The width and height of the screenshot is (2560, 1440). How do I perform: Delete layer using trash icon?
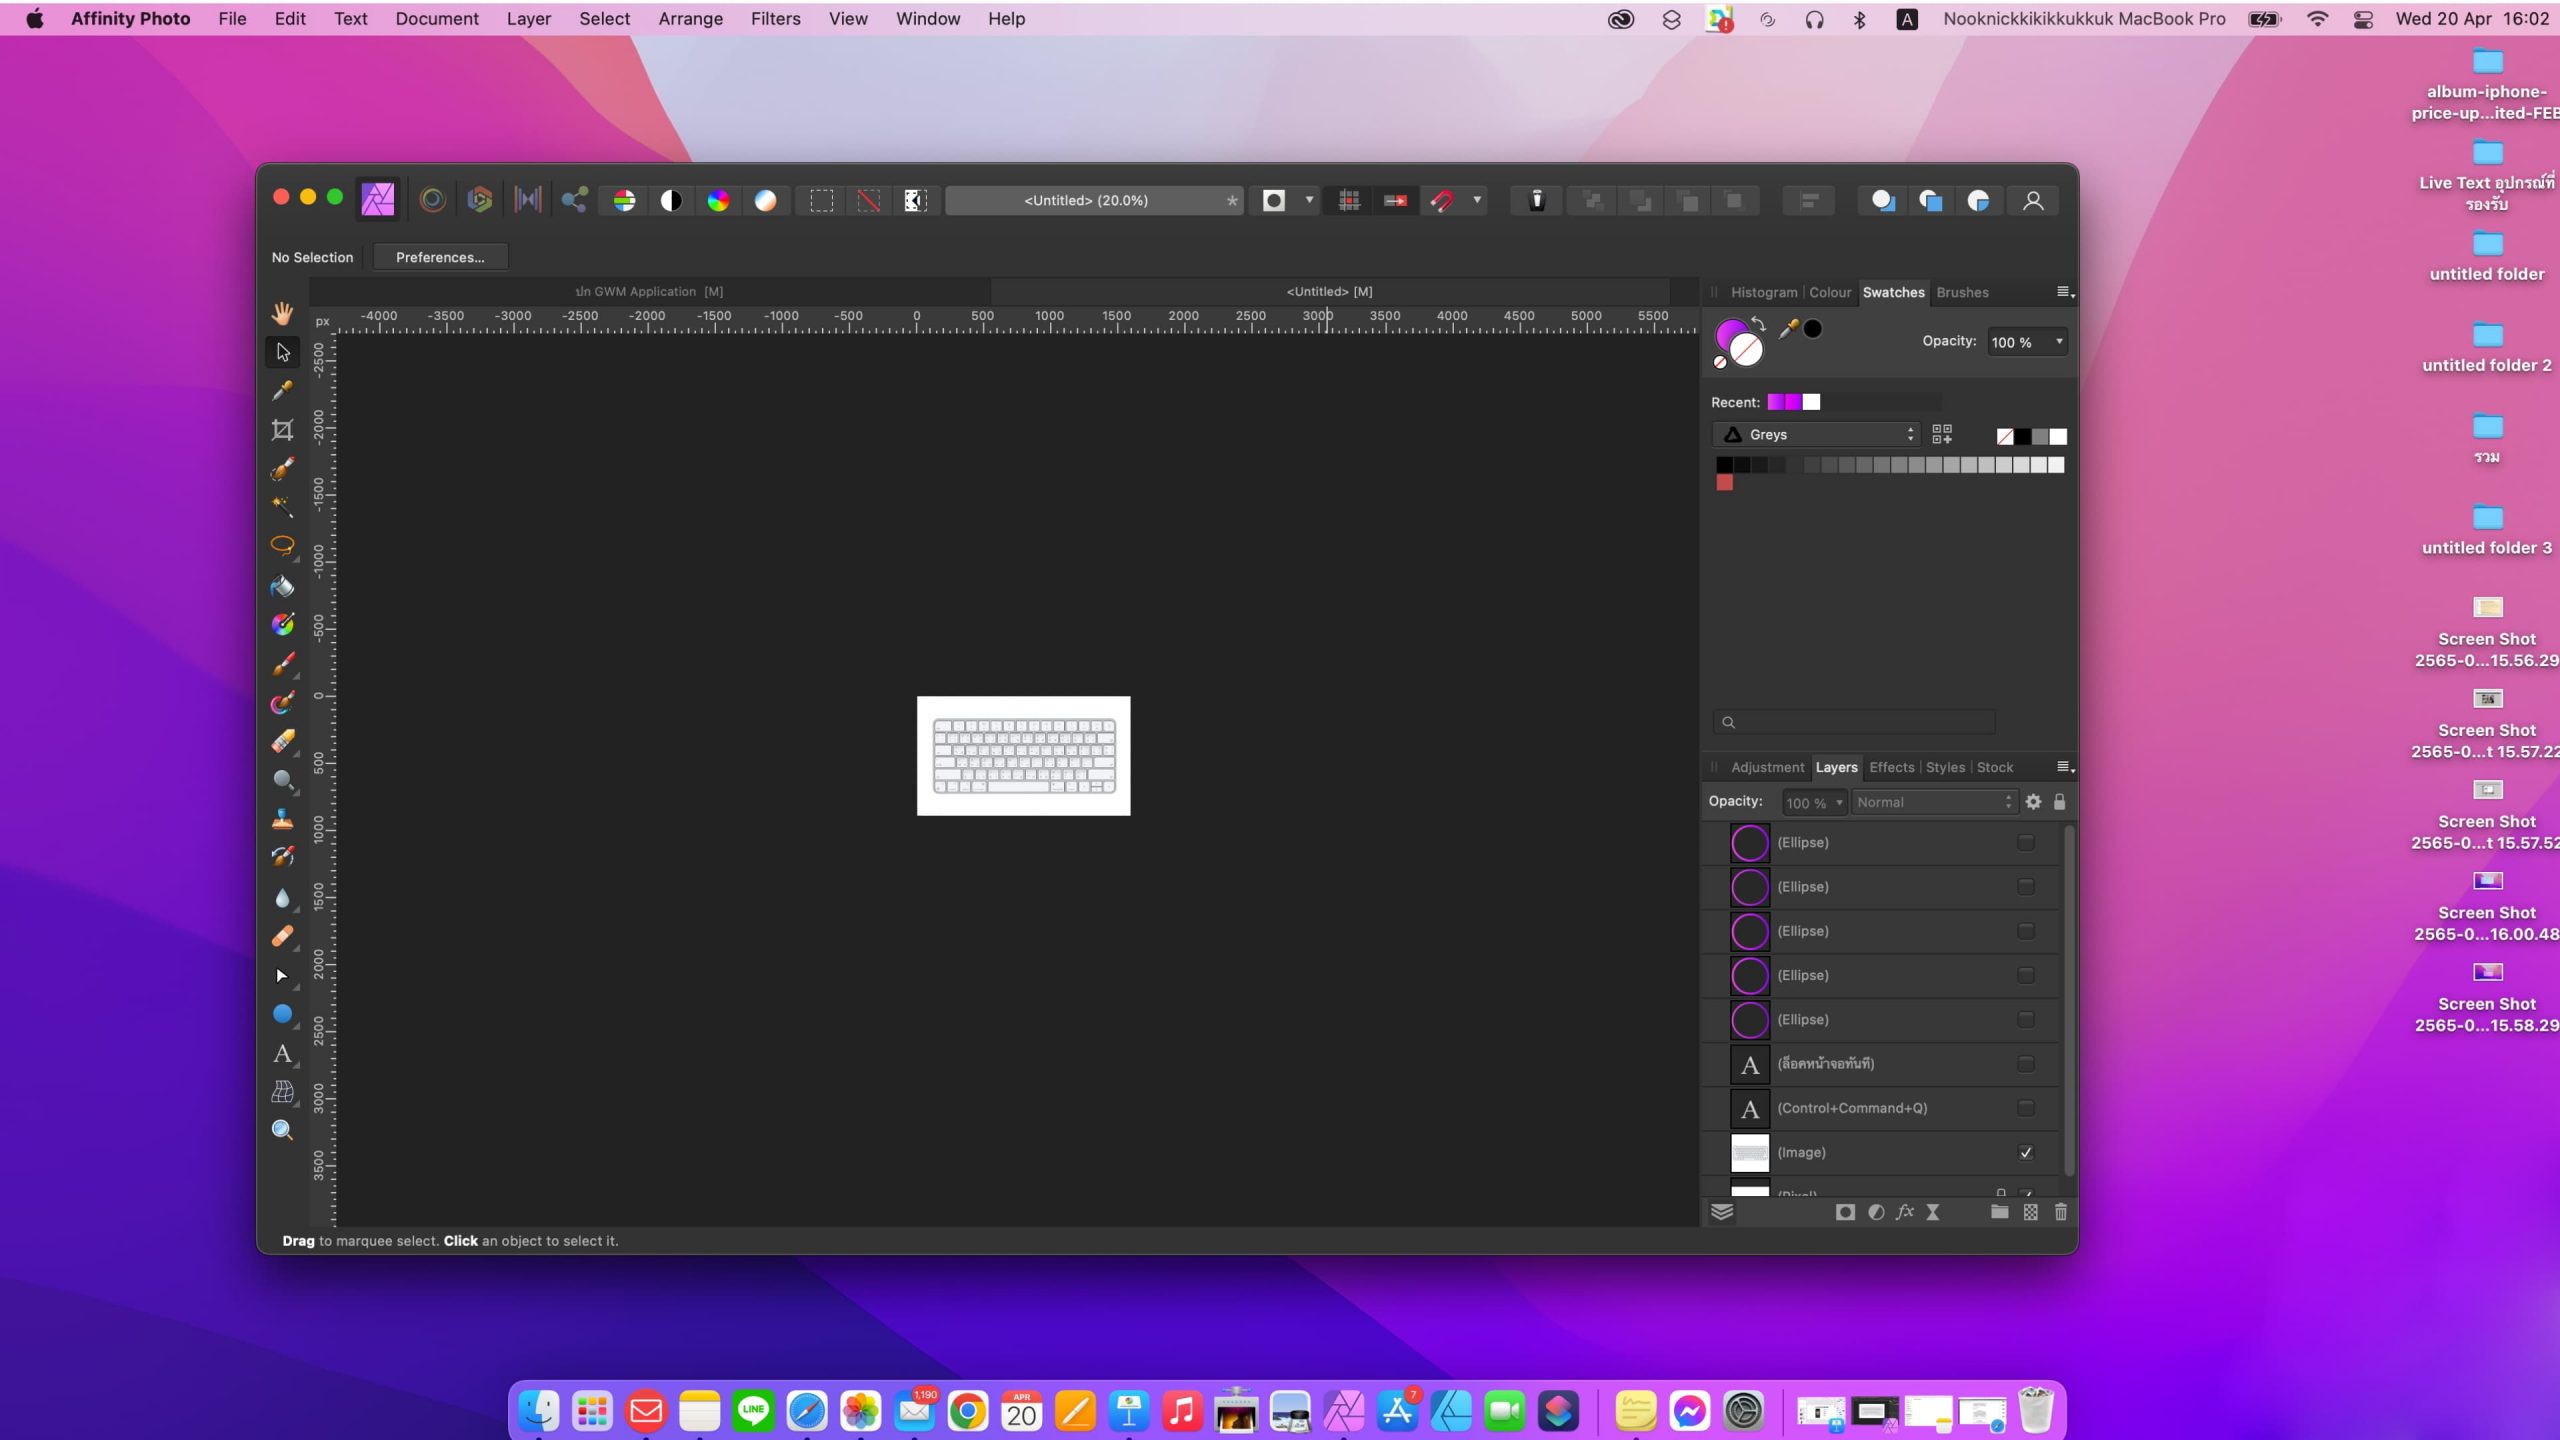pos(2060,1212)
